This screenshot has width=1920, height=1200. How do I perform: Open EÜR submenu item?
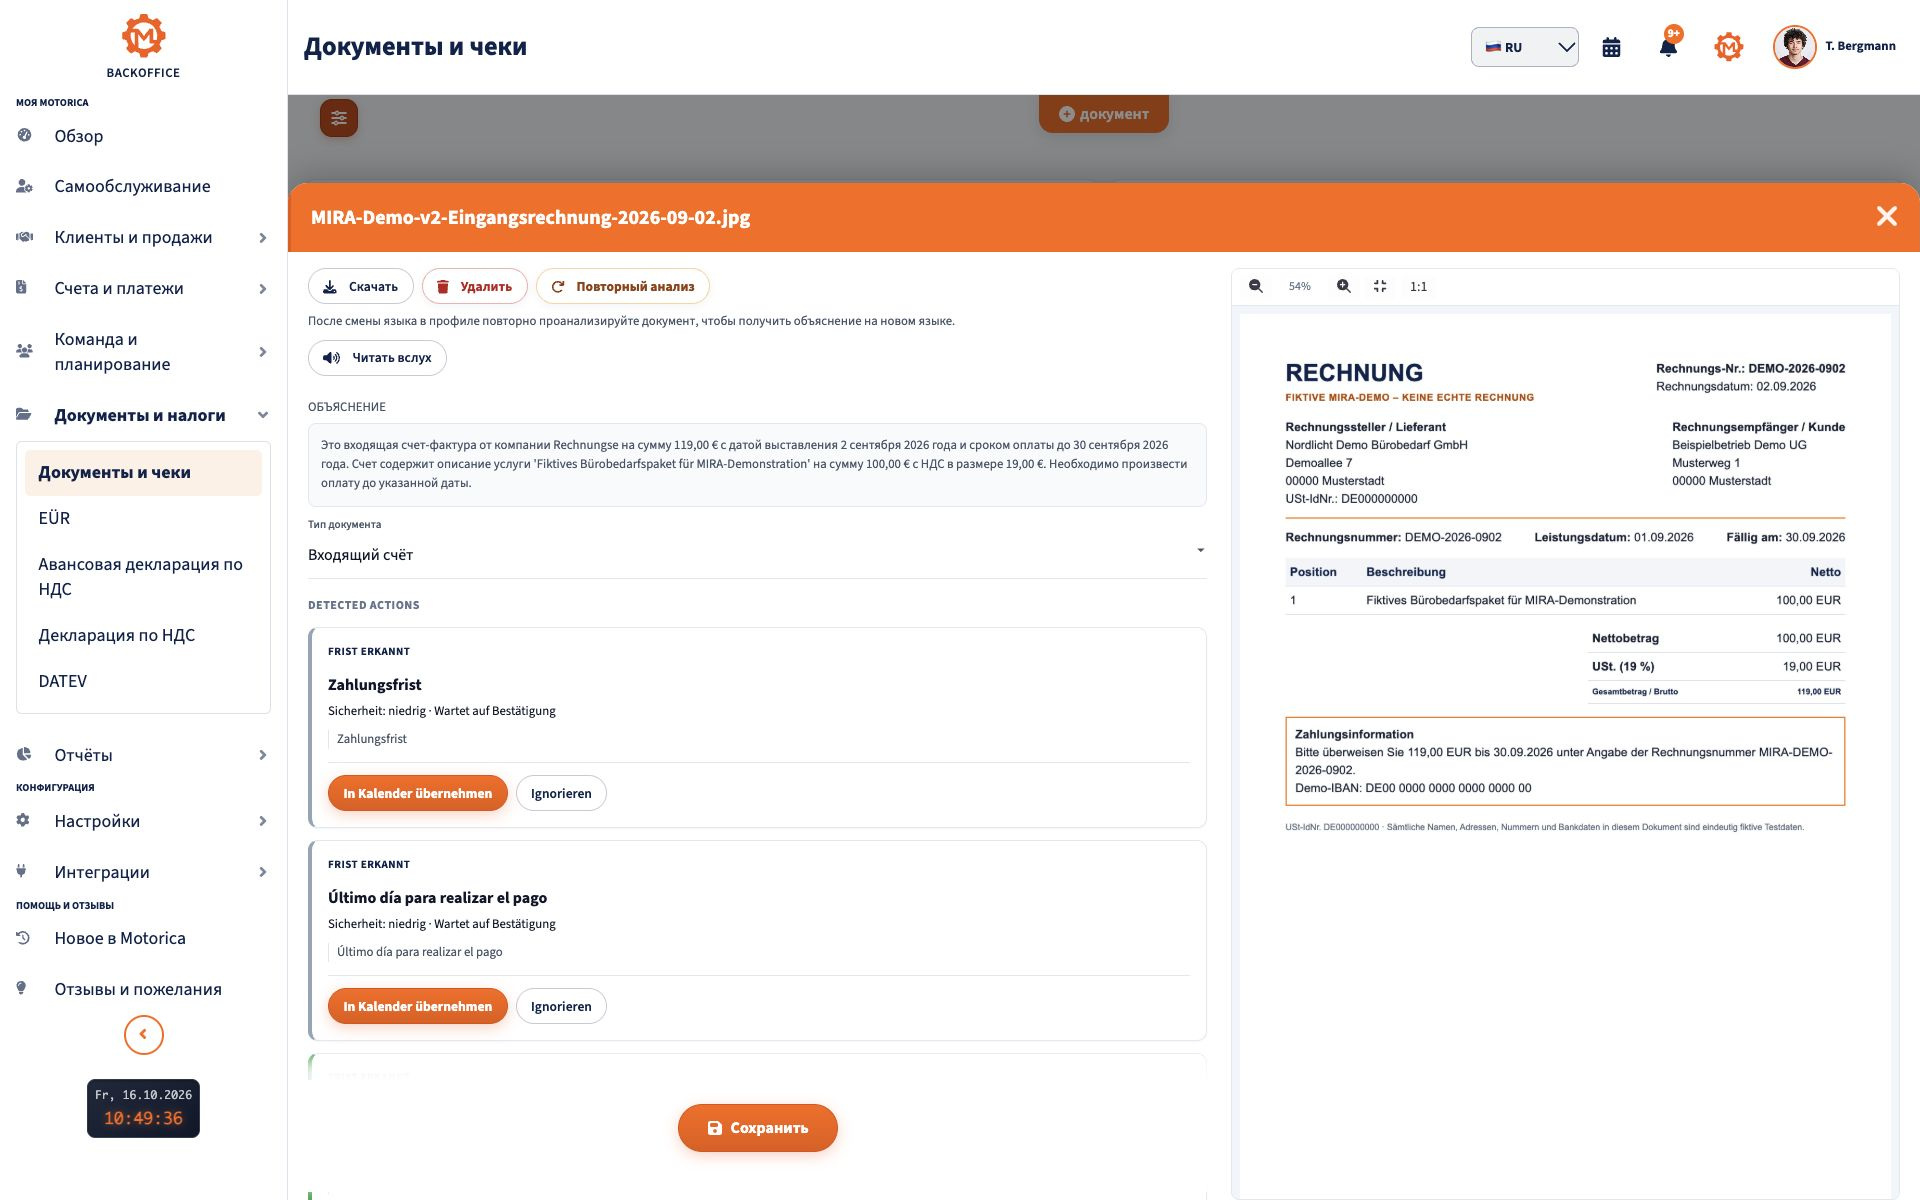(x=143, y=518)
